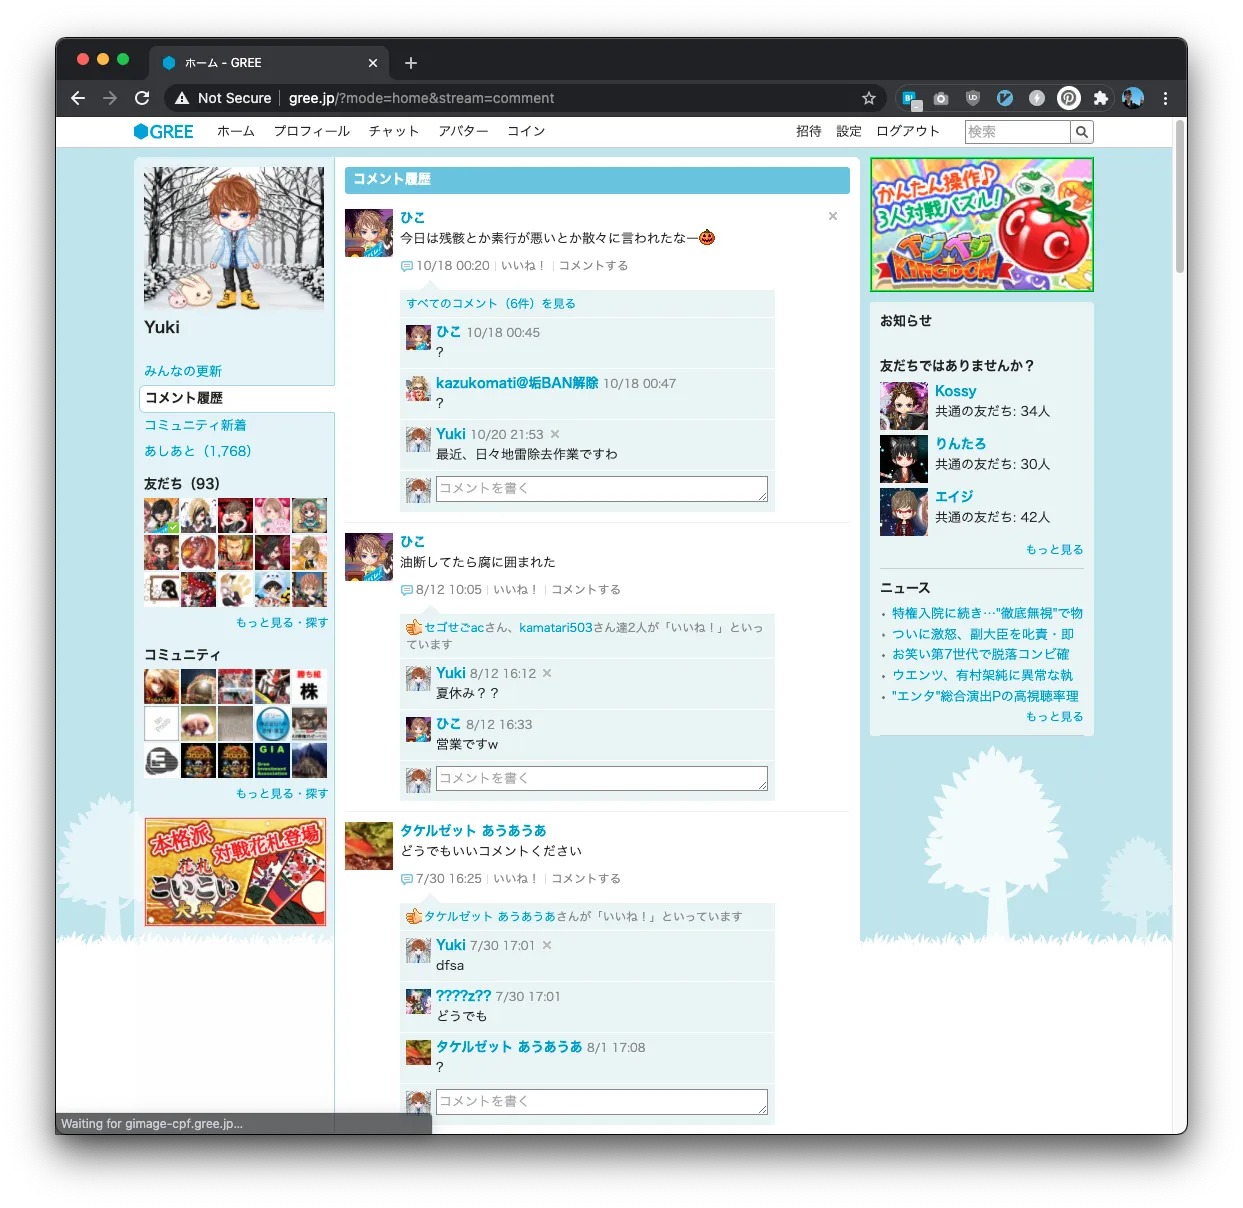The height and width of the screenshot is (1208, 1243).
Task: Select みんなの更新 in the sidebar
Action: (183, 371)
